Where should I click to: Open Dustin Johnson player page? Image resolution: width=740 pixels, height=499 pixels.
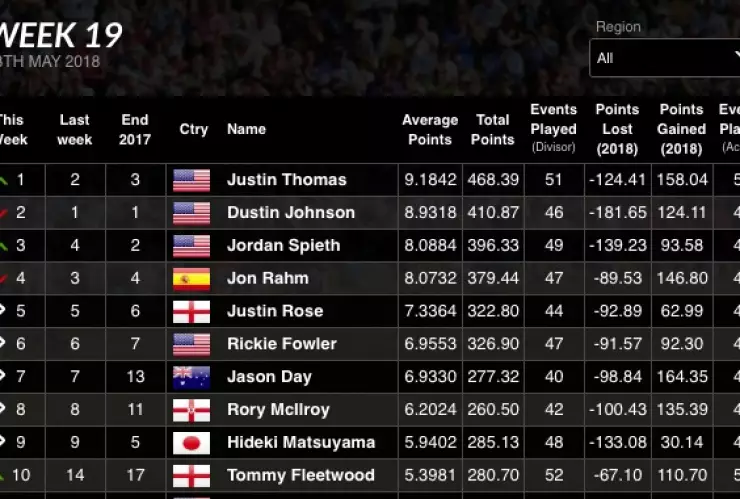click(290, 213)
